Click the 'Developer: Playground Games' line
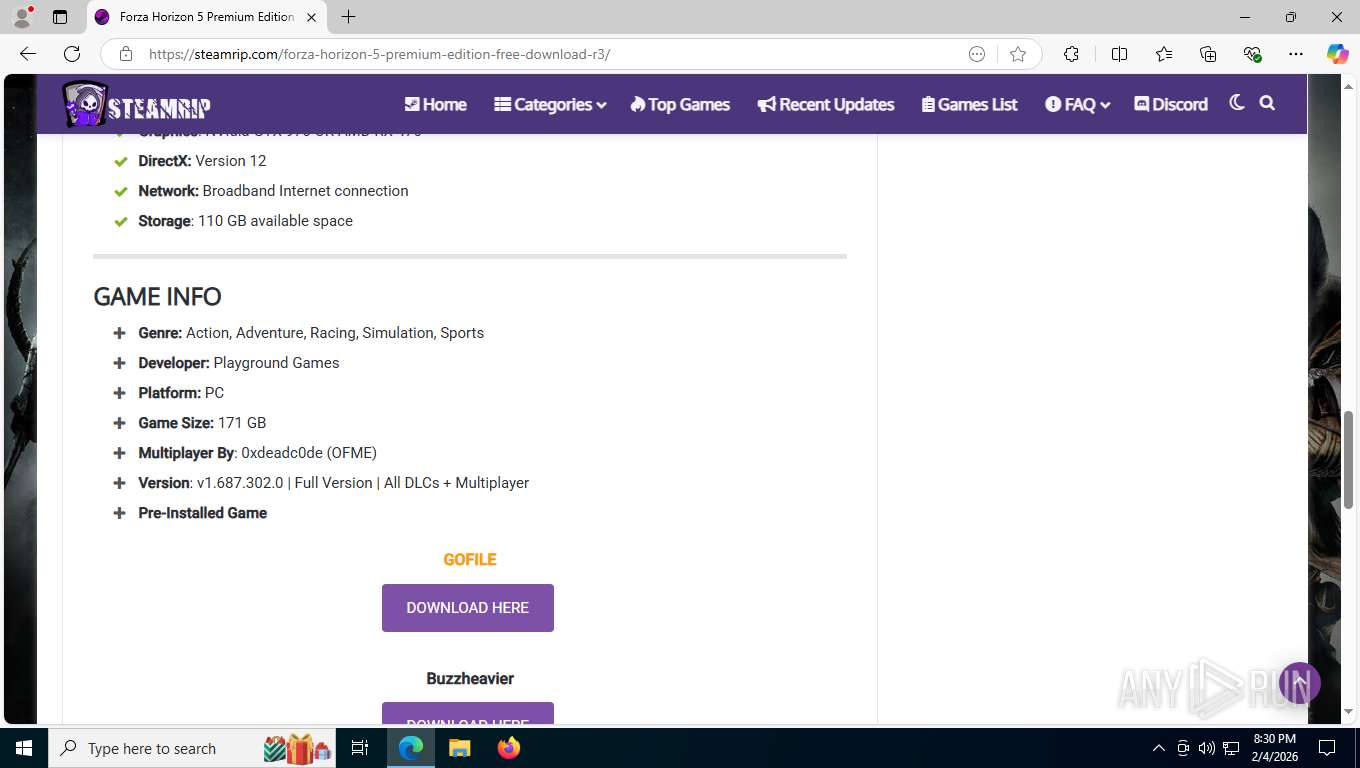1360x768 pixels. click(x=239, y=363)
